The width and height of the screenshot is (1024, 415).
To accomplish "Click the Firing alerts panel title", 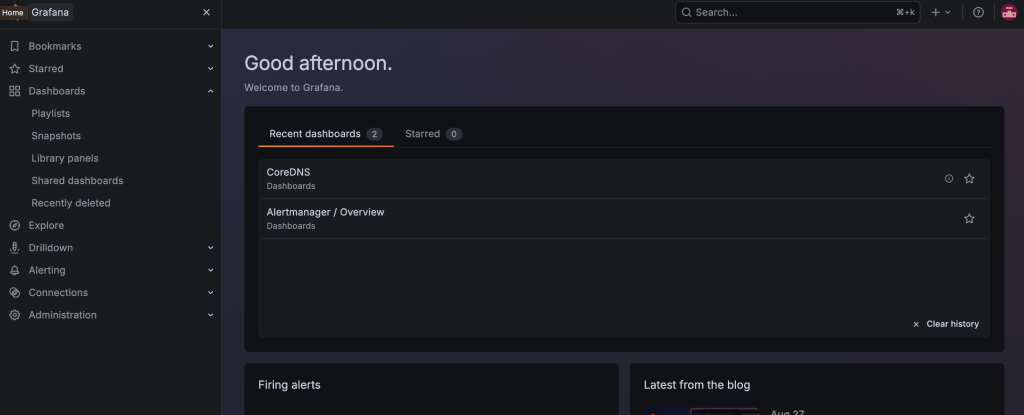I will [289, 385].
